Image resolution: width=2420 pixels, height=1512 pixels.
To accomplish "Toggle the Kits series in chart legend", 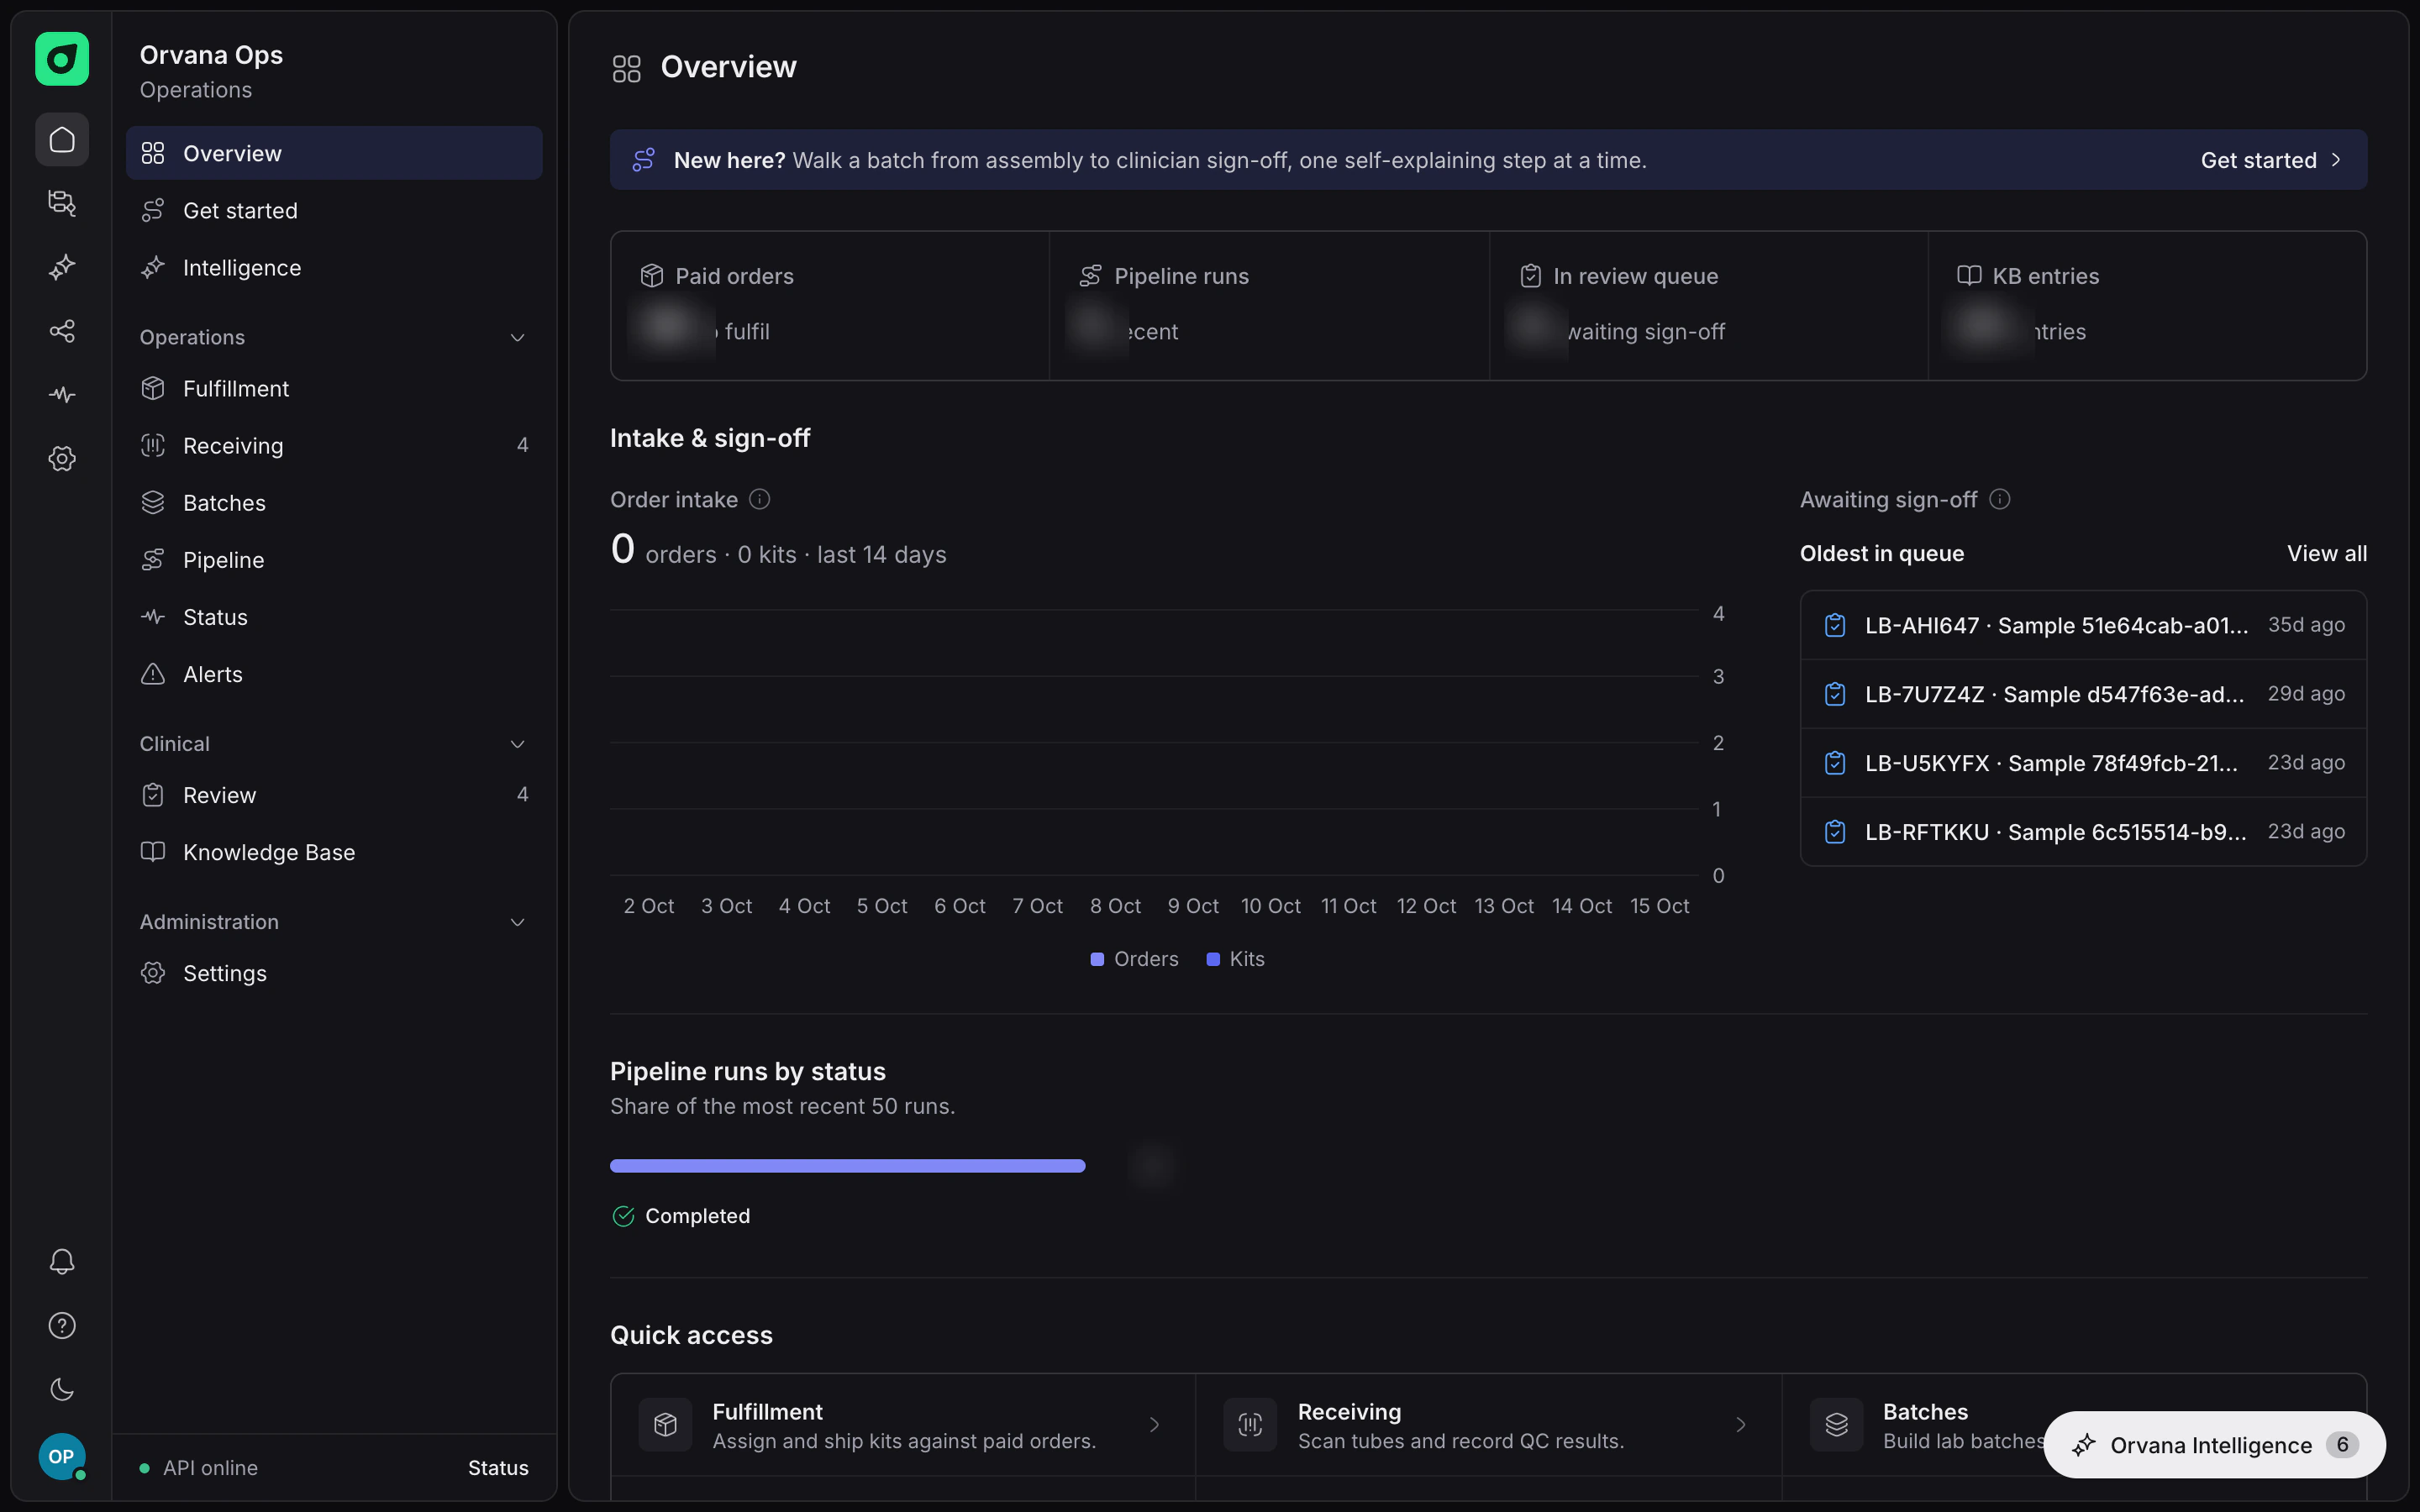I will point(1235,959).
